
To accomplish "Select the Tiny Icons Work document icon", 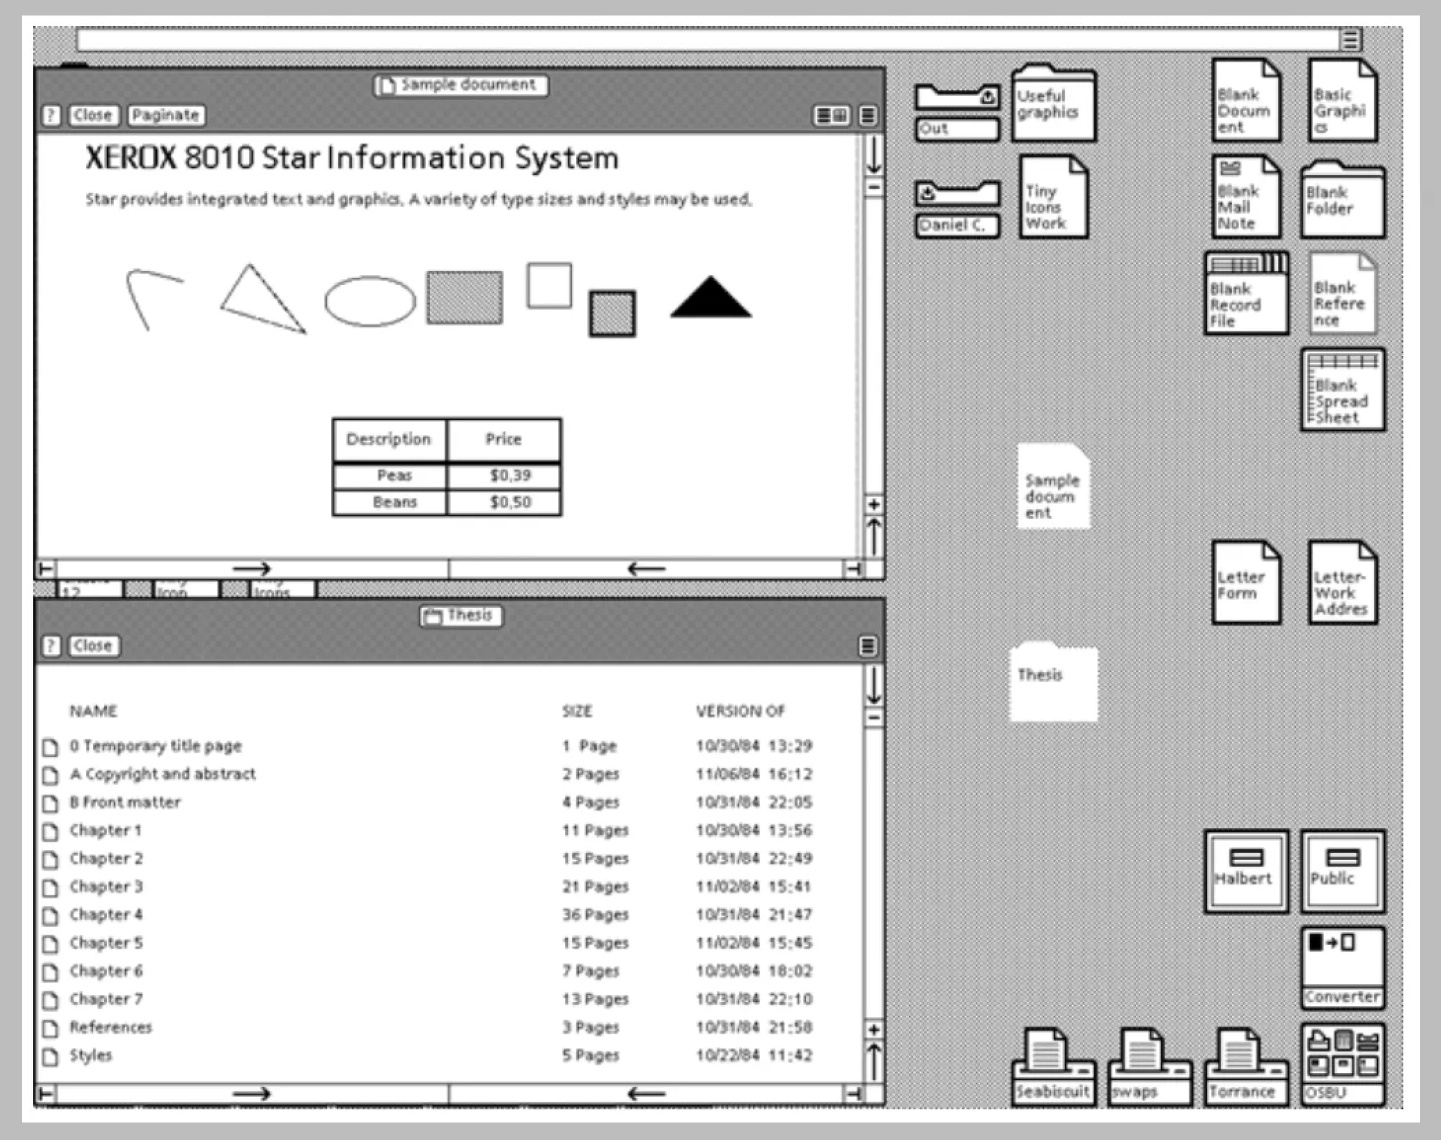I will pos(1053,196).
